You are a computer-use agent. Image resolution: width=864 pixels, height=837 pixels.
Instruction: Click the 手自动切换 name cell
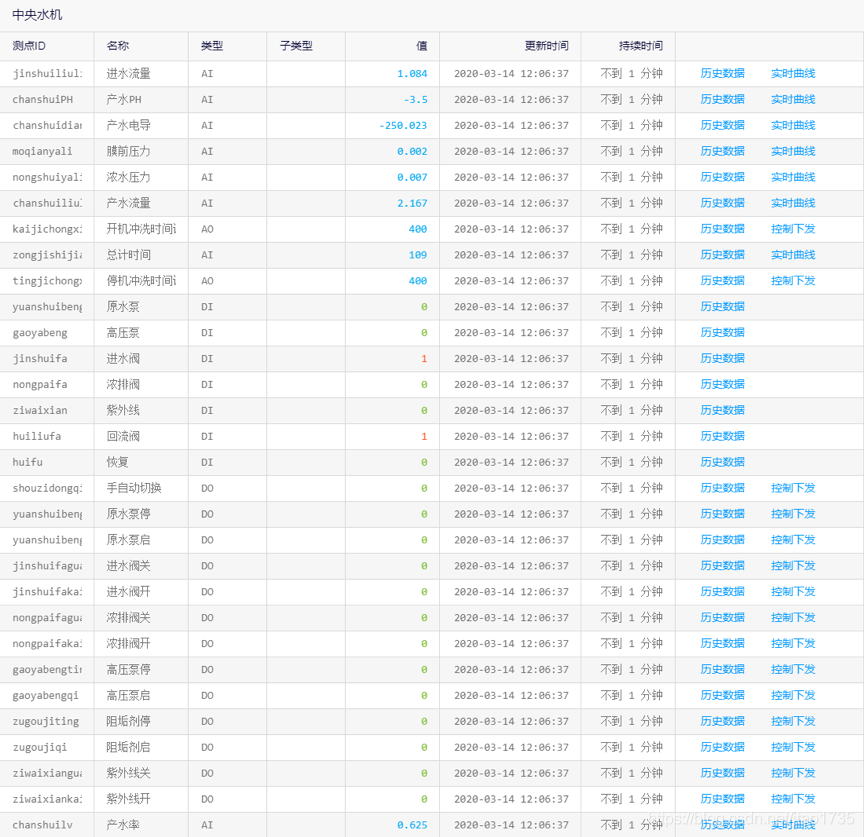(x=134, y=488)
